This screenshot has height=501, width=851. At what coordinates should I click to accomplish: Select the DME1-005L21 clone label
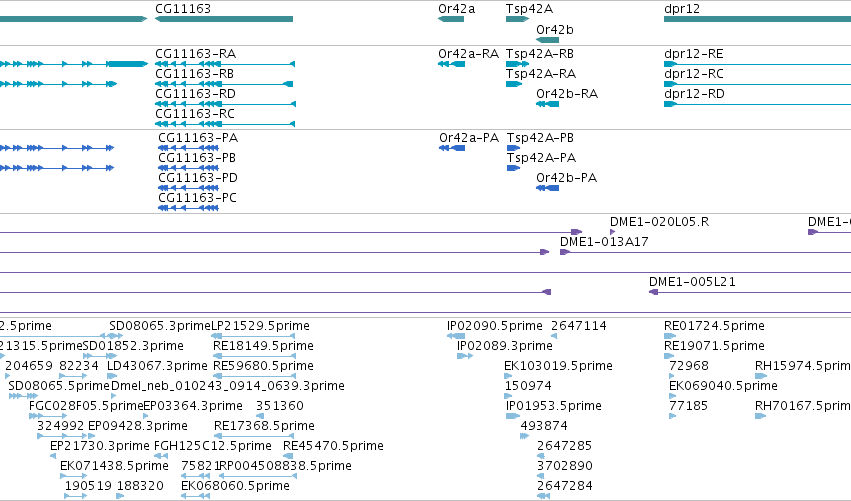click(x=692, y=282)
